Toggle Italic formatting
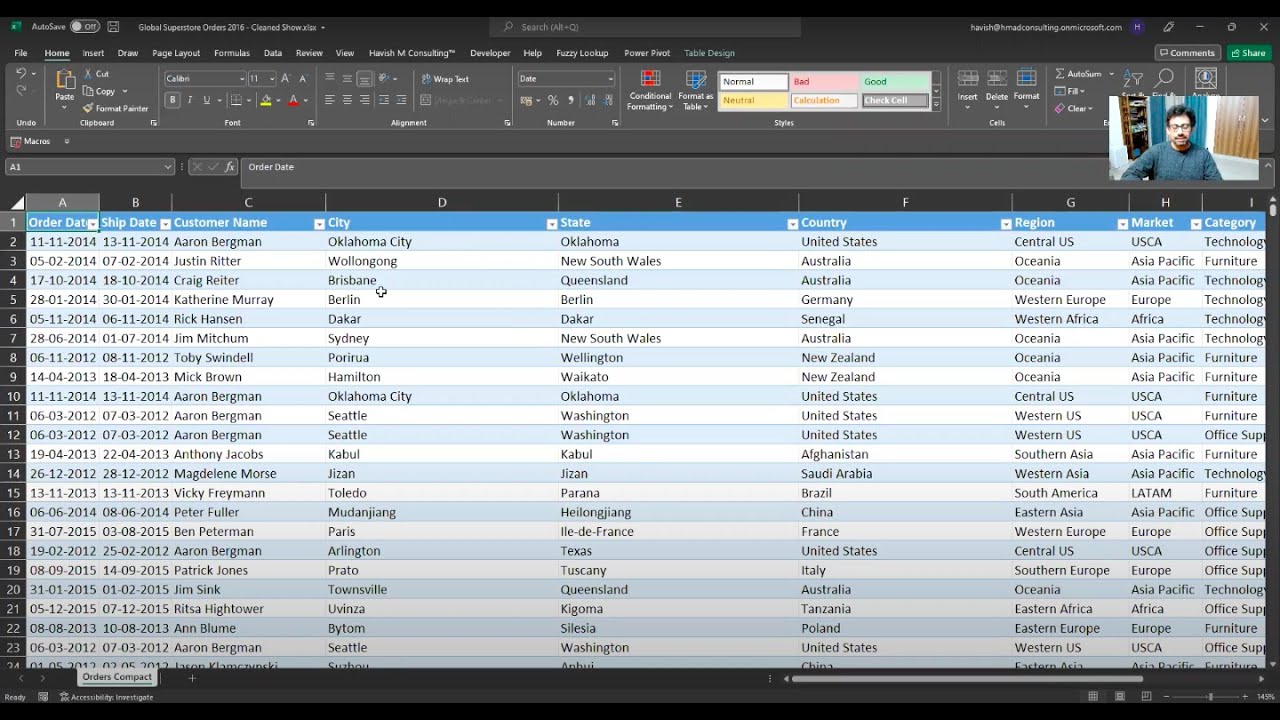The image size is (1280, 720). [190, 100]
